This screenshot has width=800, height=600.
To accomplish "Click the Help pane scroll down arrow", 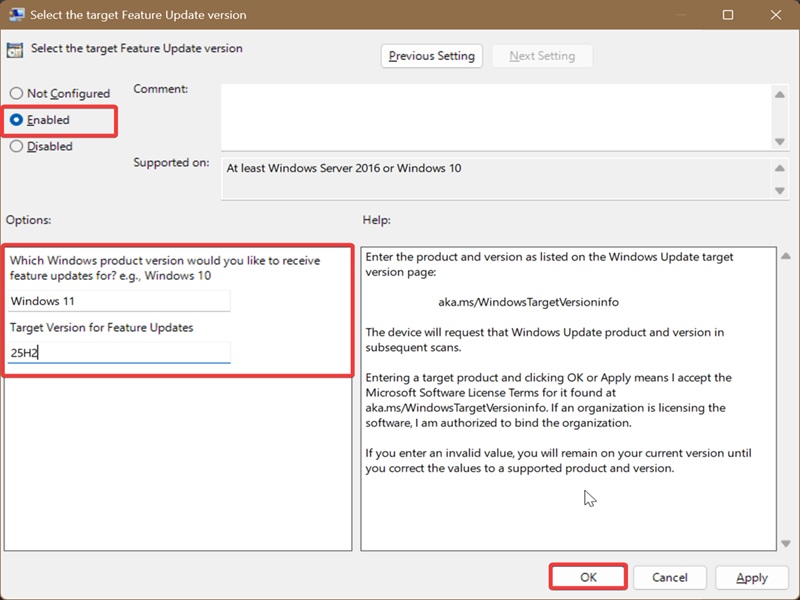I will coord(786,543).
